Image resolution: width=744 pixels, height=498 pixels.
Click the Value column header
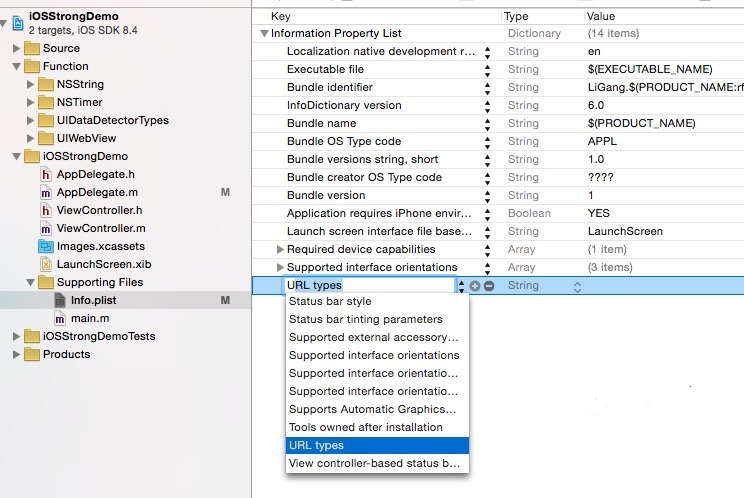point(600,16)
